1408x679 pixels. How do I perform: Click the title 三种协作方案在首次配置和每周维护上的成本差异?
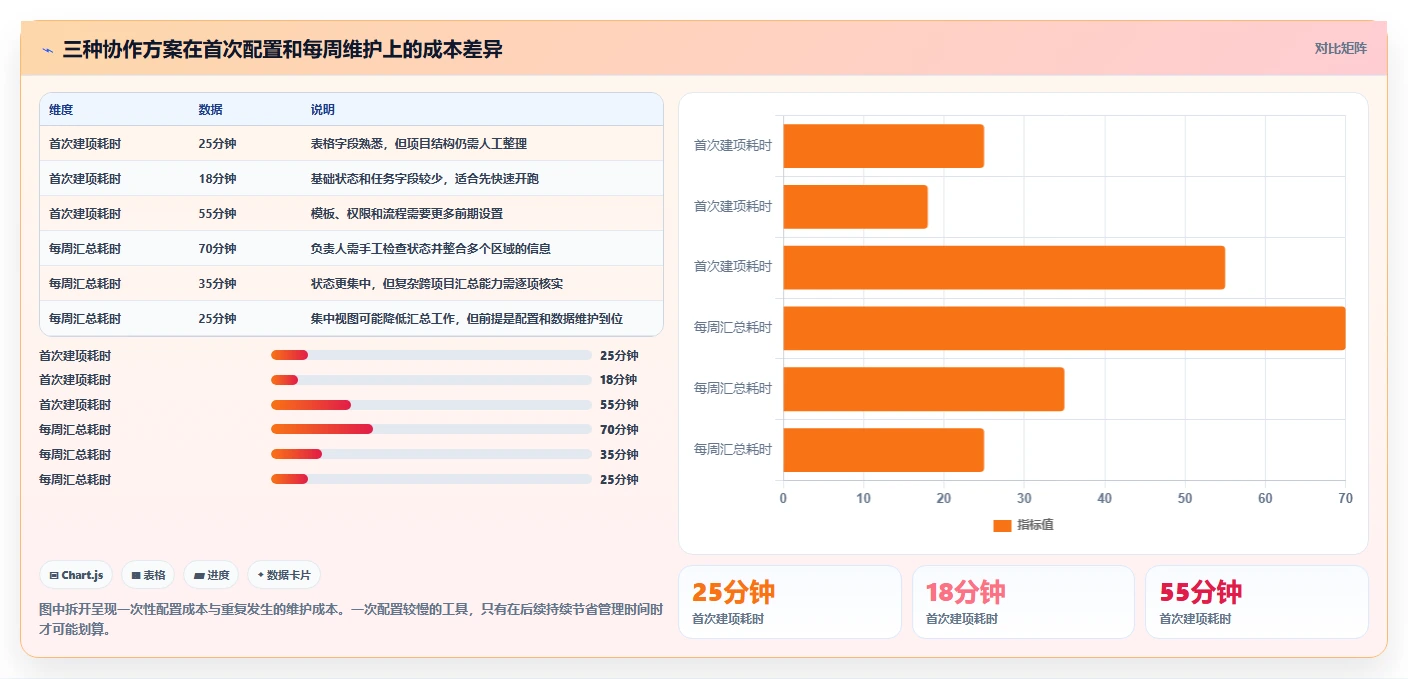[x=283, y=49]
